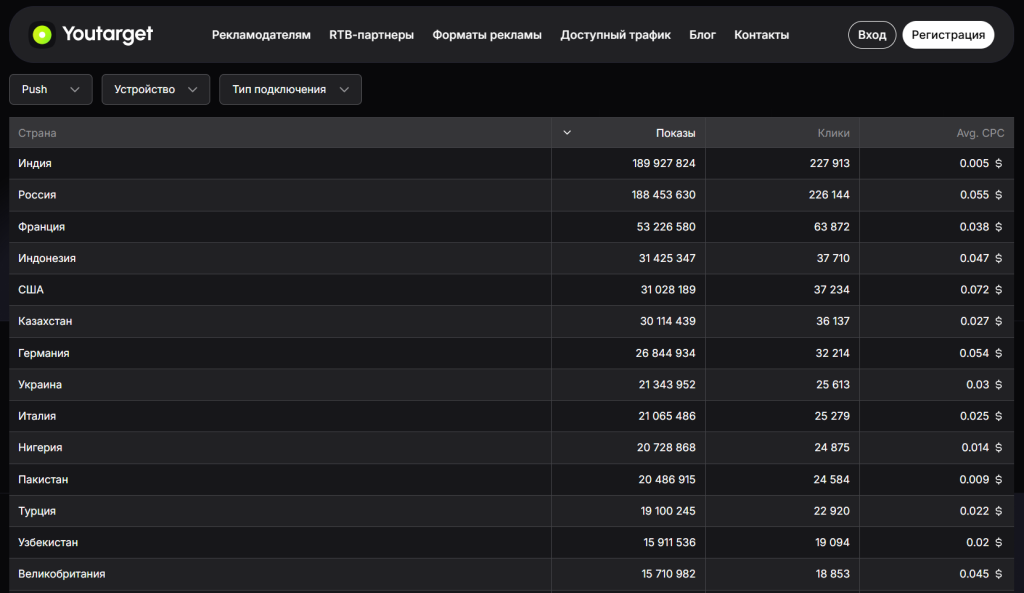Open the Рекламодателям menu item
The image size is (1024, 593).
261,35
